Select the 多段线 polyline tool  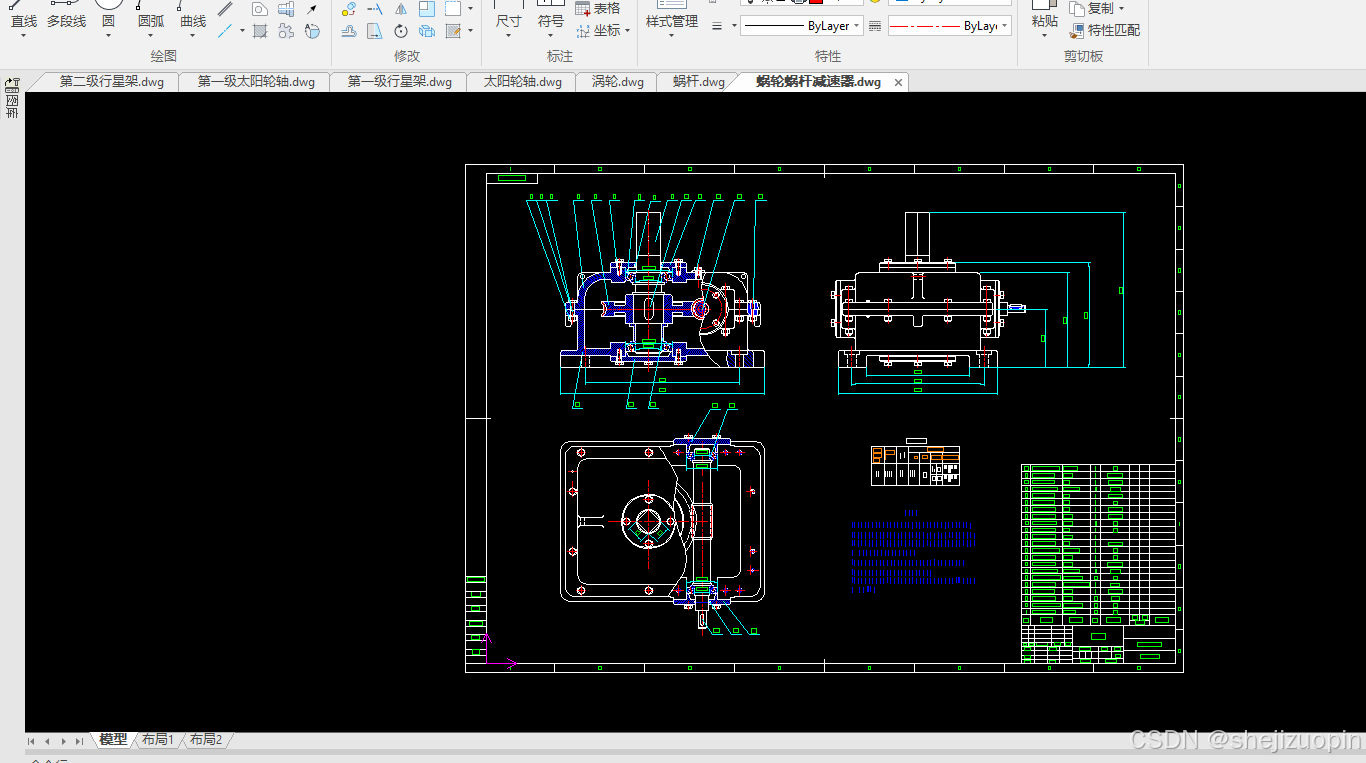[66, 18]
